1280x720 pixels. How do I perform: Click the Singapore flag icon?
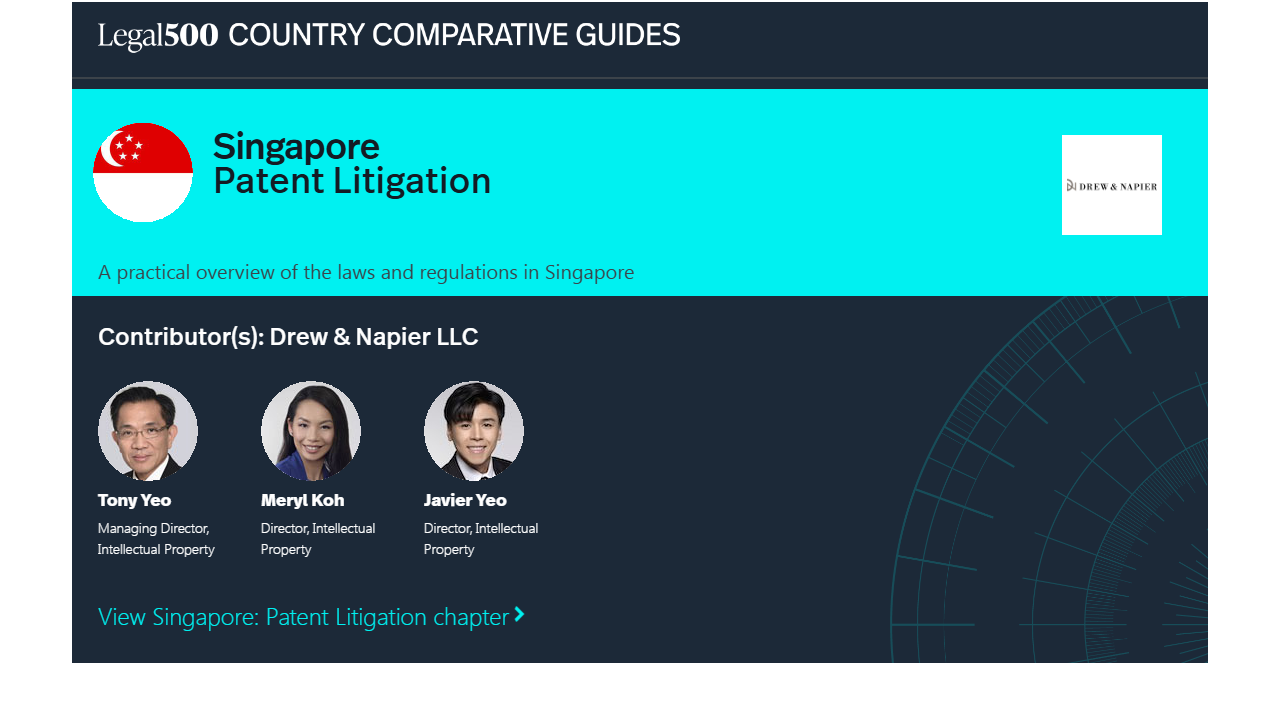pyautogui.click(x=143, y=172)
